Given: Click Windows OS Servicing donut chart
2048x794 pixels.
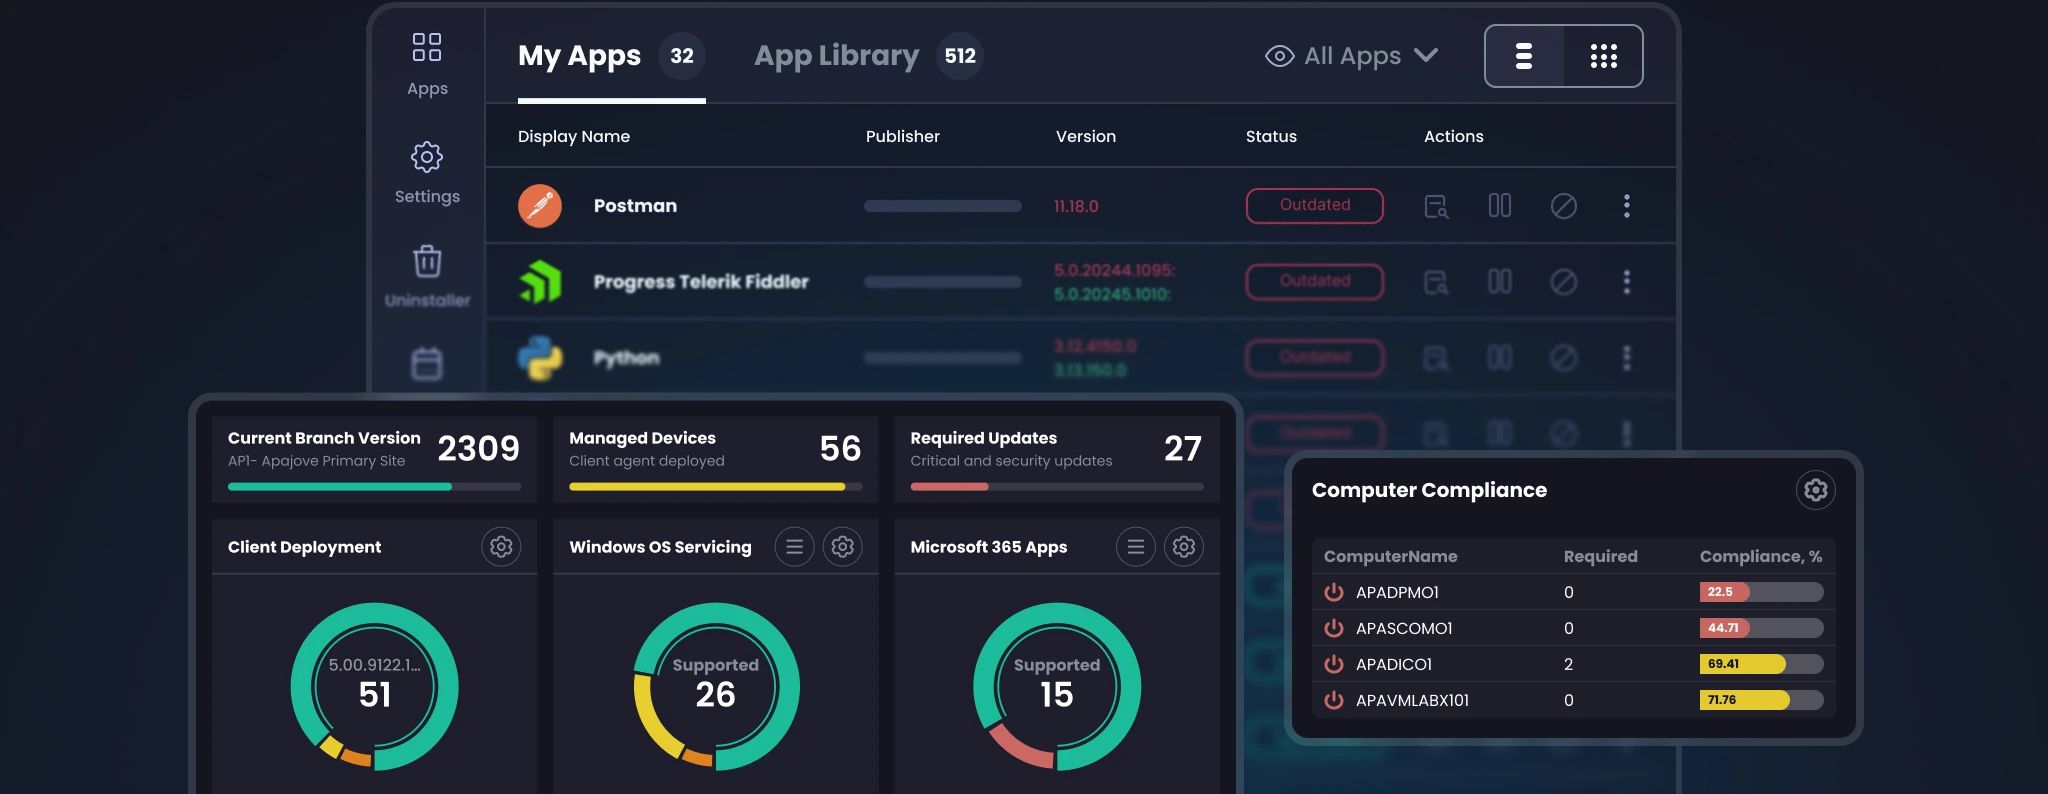Looking at the screenshot, I should (x=716, y=686).
